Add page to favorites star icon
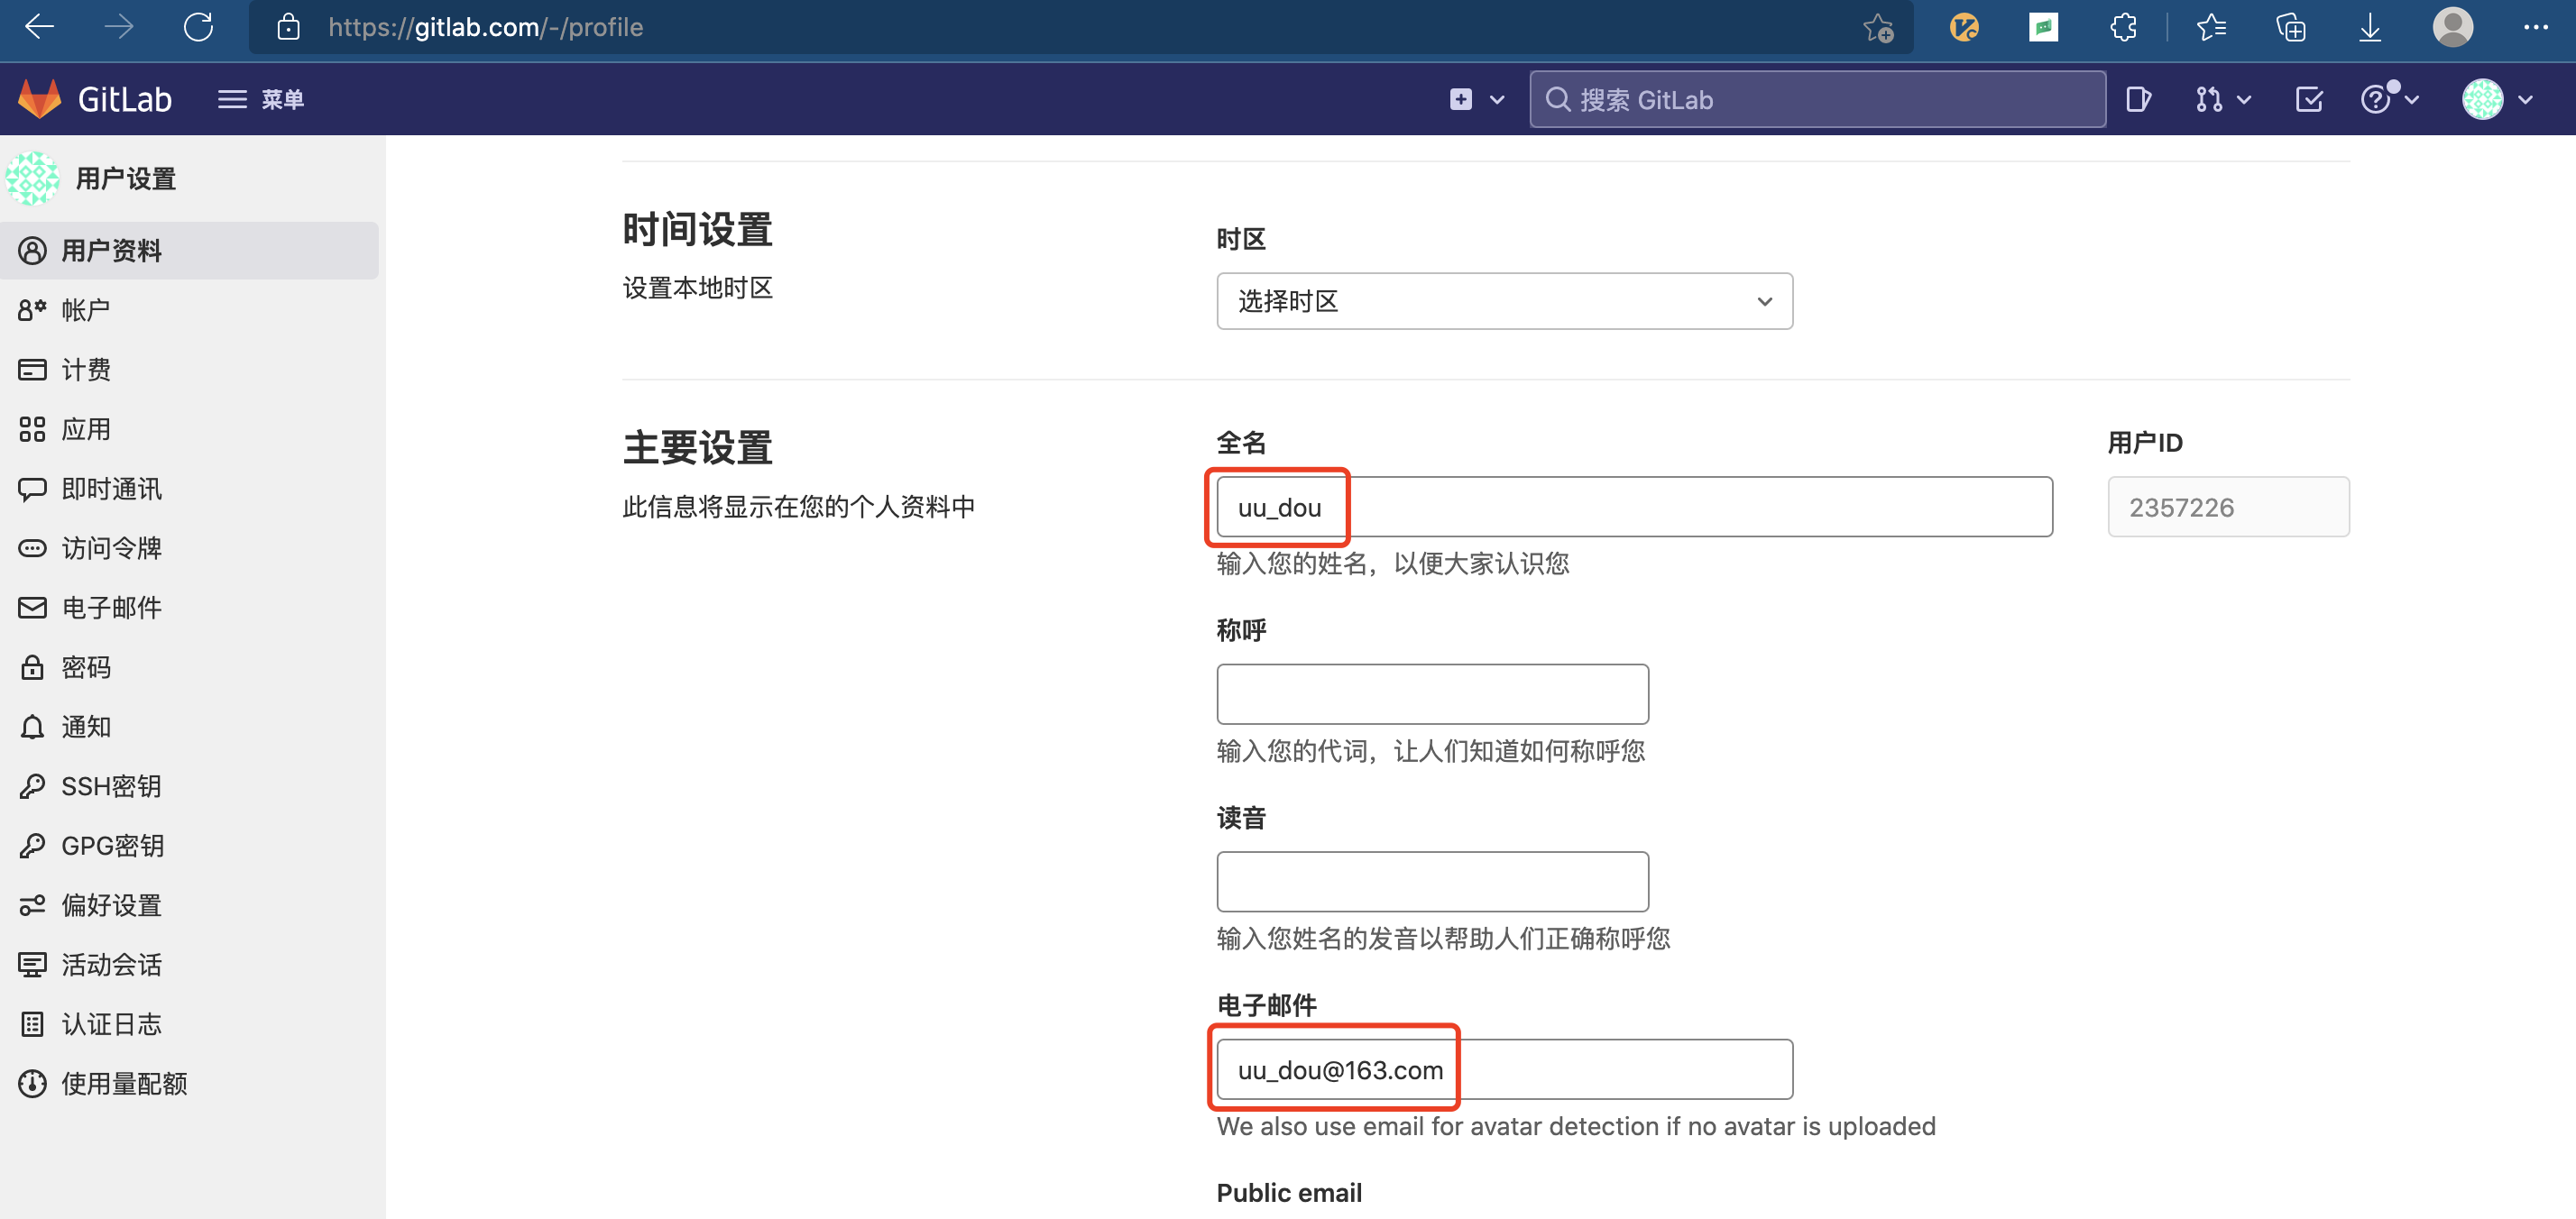This screenshot has height=1219, width=2576. pyautogui.click(x=1877, y=27)
